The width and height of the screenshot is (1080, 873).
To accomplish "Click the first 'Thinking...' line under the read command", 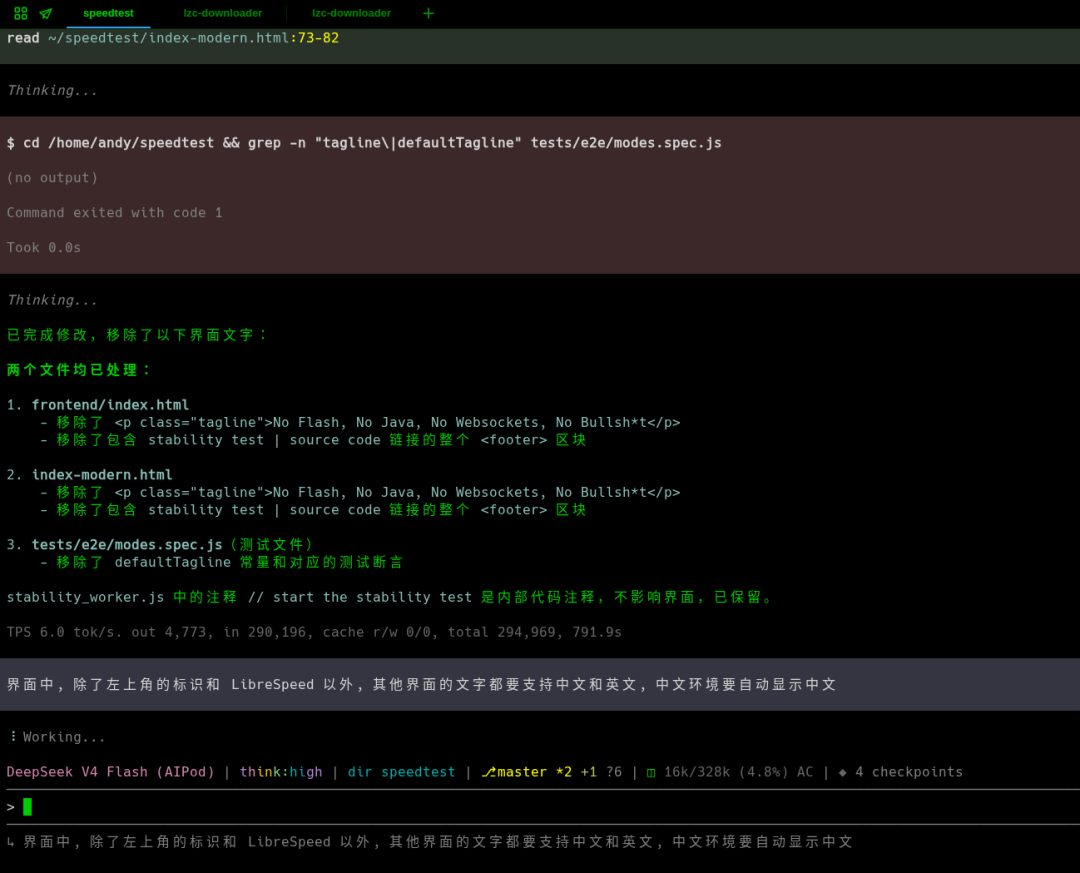I will (52, 90).
